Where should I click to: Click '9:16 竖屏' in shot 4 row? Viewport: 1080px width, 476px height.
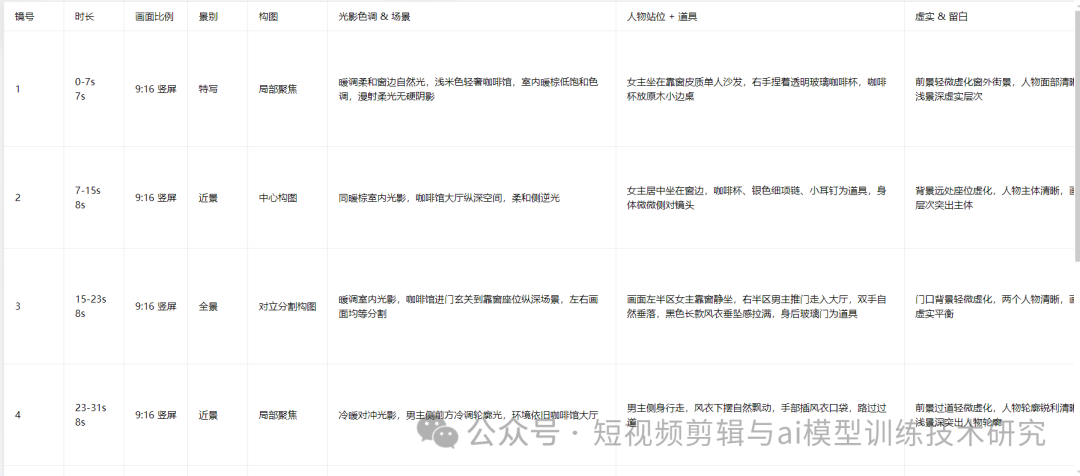(x=156, y=415)
